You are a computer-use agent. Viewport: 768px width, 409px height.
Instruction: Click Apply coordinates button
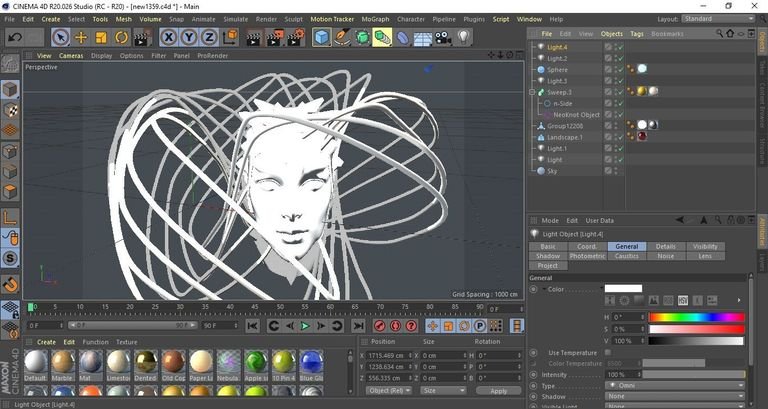(499, 391)
